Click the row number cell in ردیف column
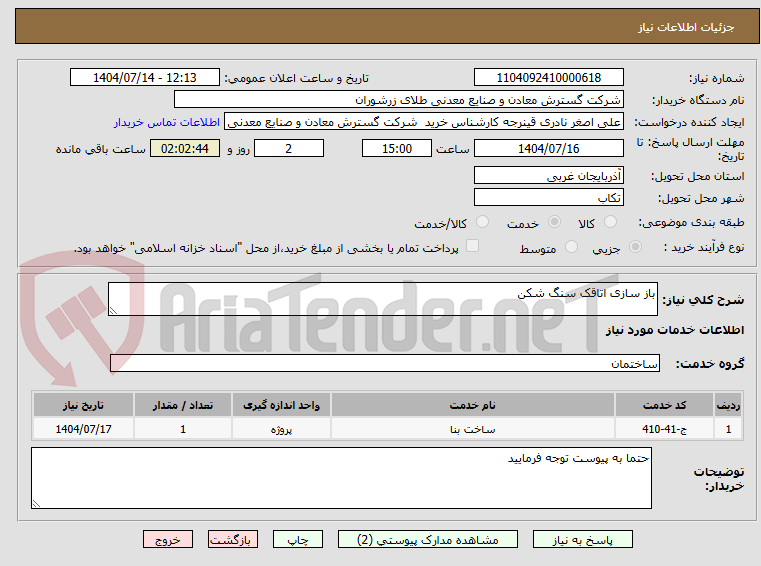The width and height of the screenshot is (761, 566). pos(728,429)
